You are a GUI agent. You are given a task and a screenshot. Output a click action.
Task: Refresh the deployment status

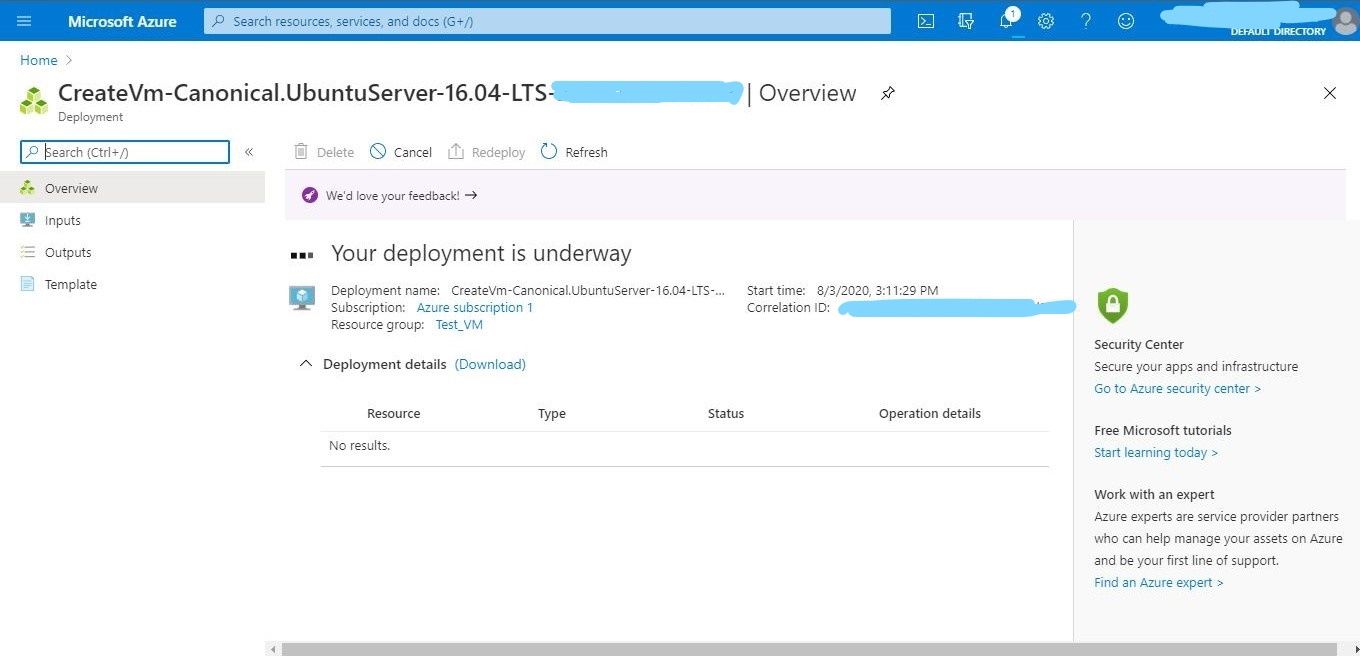pos(574,151)
